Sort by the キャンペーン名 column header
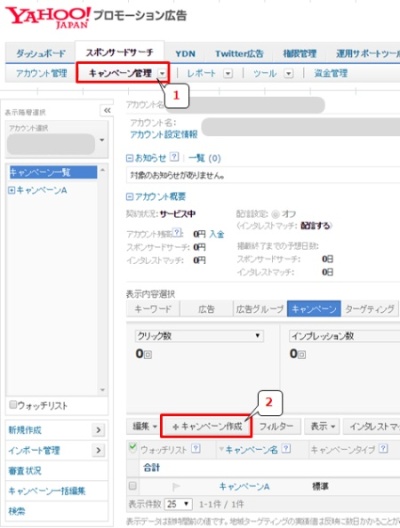The image size is (400, 528). (x=251, y=449)
